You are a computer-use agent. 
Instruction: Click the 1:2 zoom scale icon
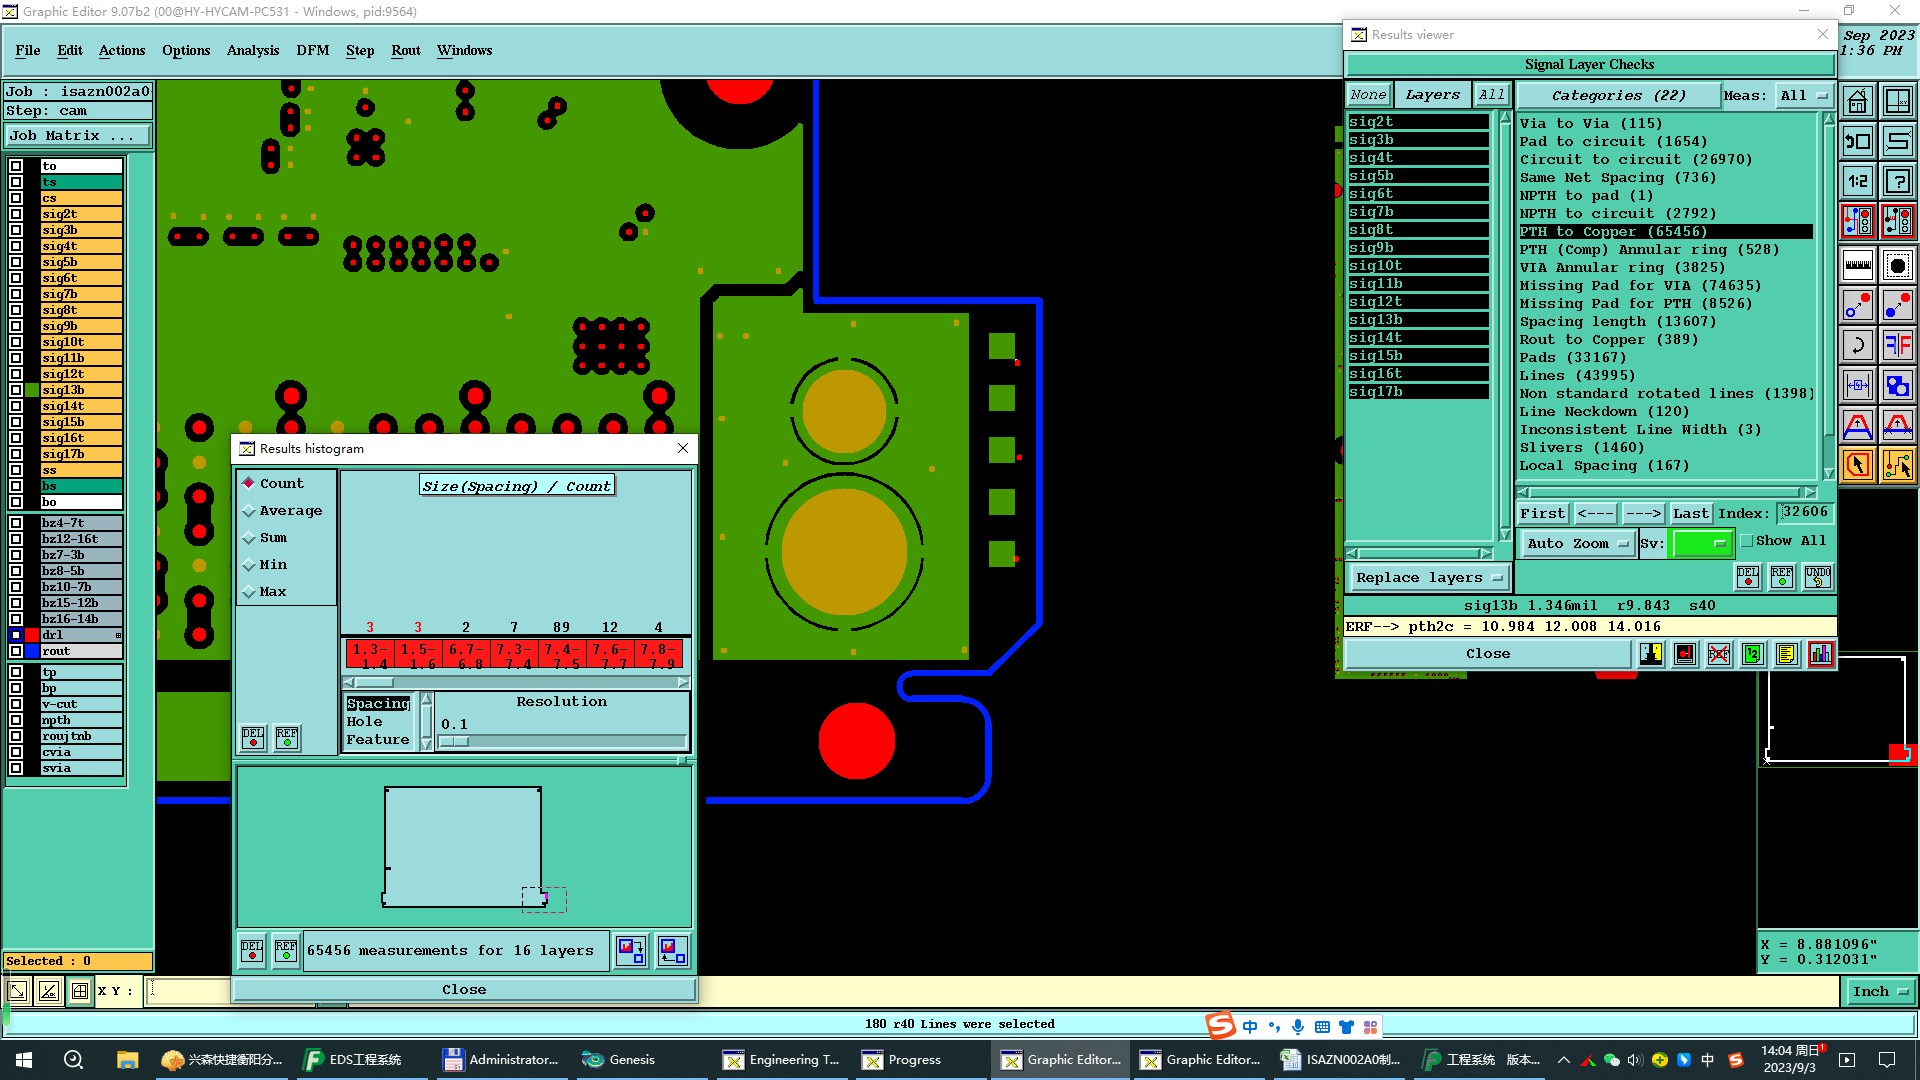1857,181
